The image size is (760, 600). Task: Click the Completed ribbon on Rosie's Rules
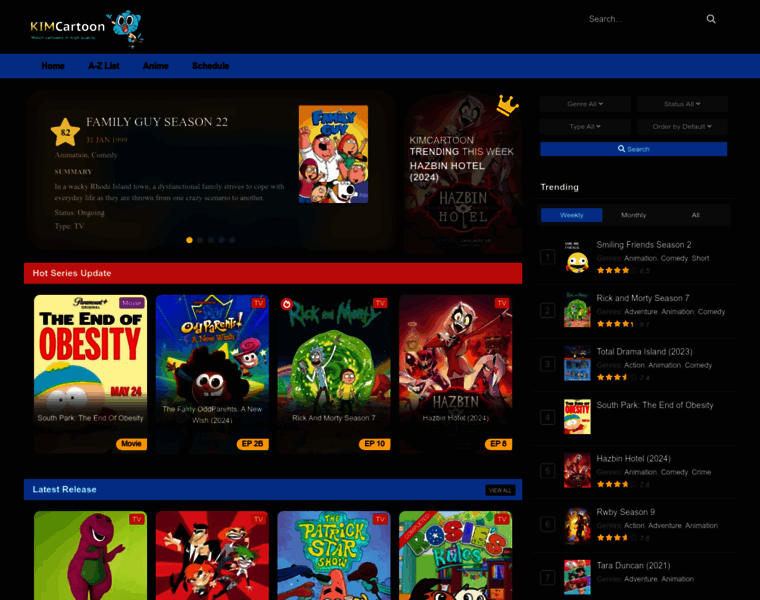click(x=416, y=526)
